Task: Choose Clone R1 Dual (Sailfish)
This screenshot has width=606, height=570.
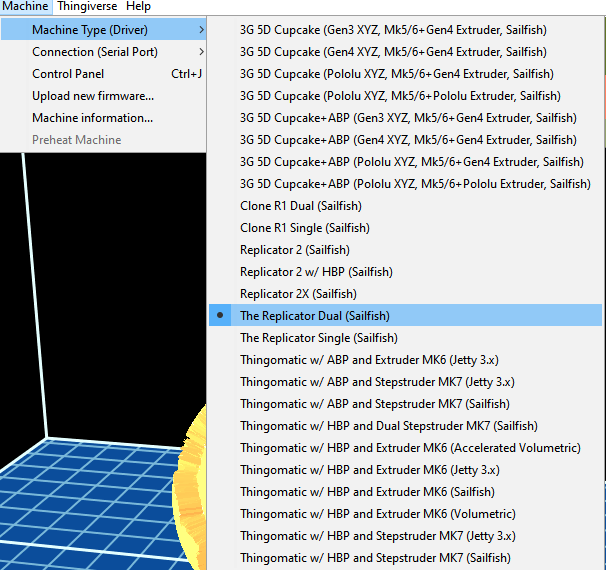Action: coord(405,206)
